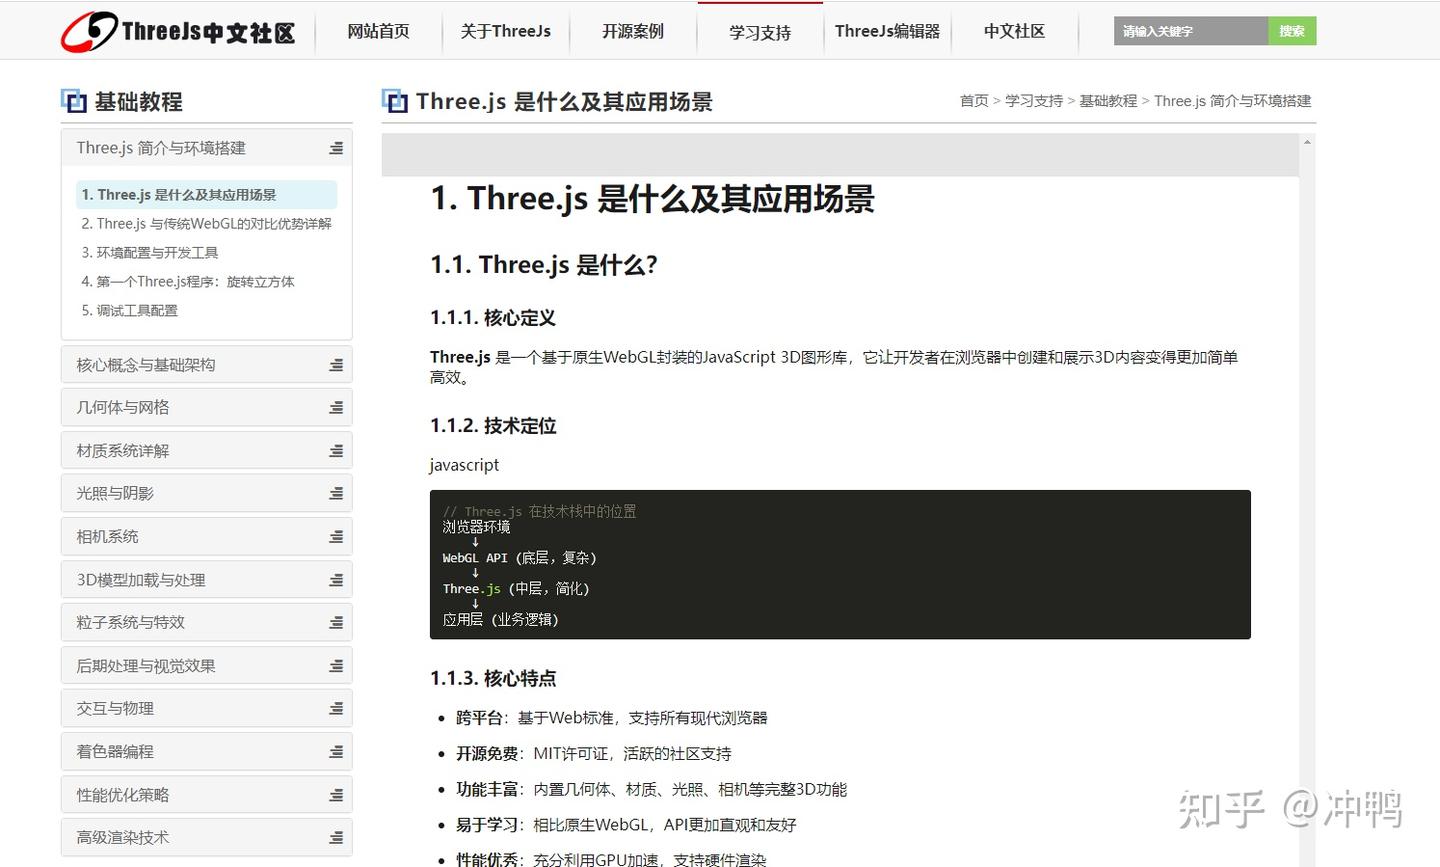Expand the 光照与阴影 section
This screenshot has width=1440, height=867.
207,494
